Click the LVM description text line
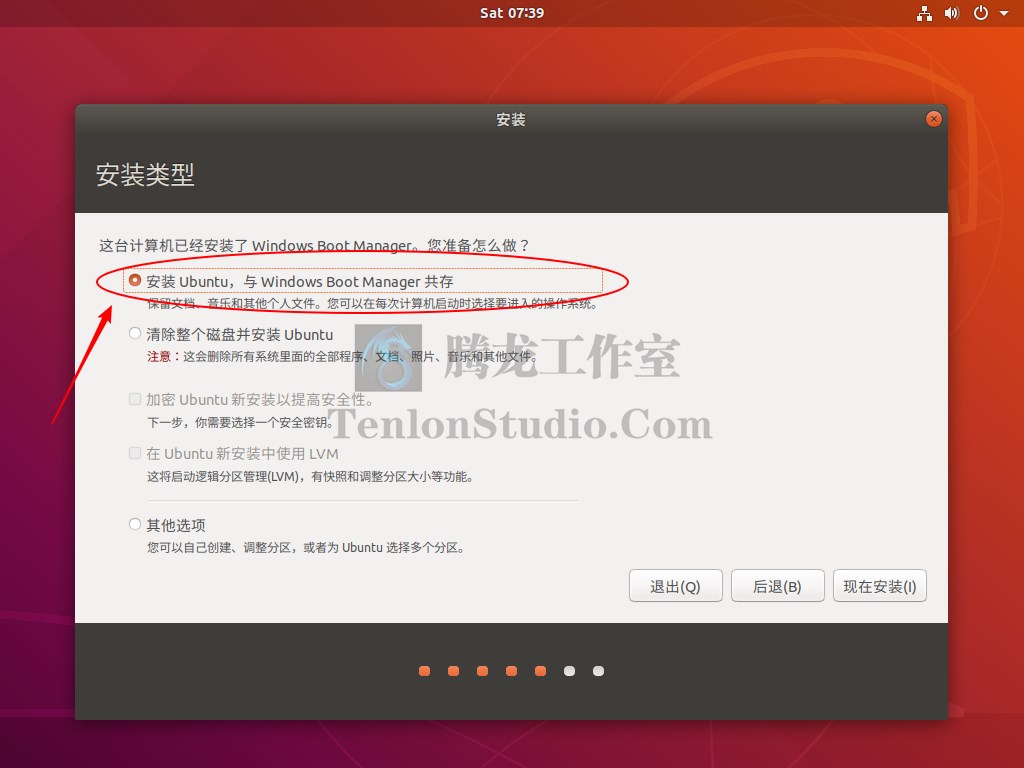The image size is (1024, 768). 310,477
